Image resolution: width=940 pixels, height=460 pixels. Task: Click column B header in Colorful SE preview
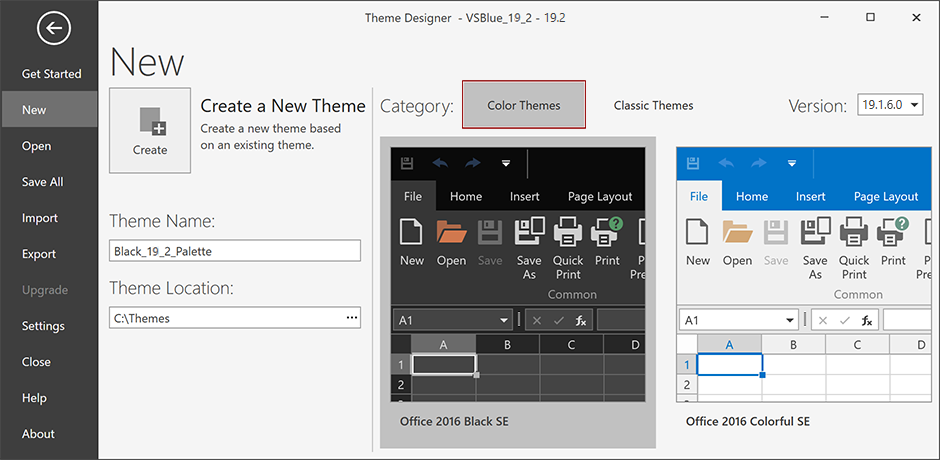click(793, 344)
